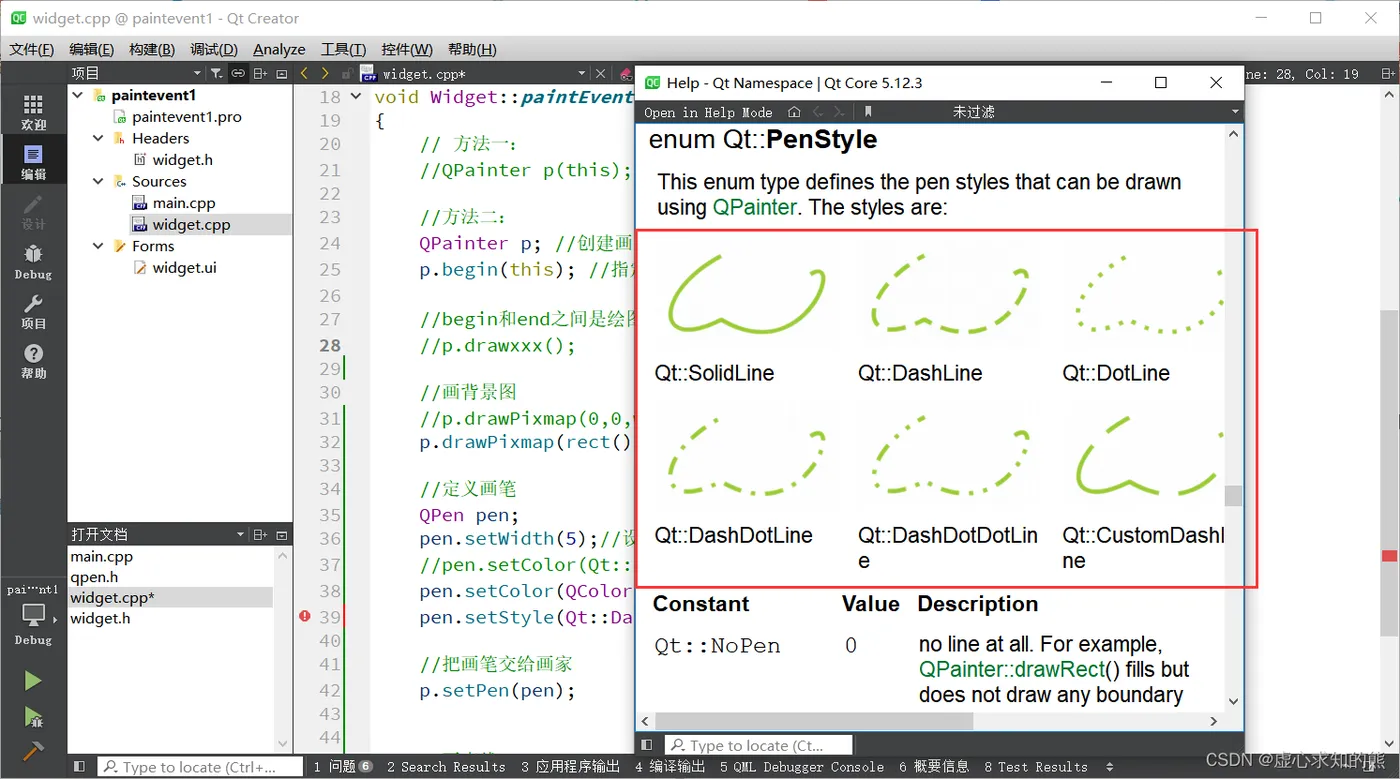Fold the paintEvent function at line 18
Screen dimensions: 1400x779
coord(356,97)
